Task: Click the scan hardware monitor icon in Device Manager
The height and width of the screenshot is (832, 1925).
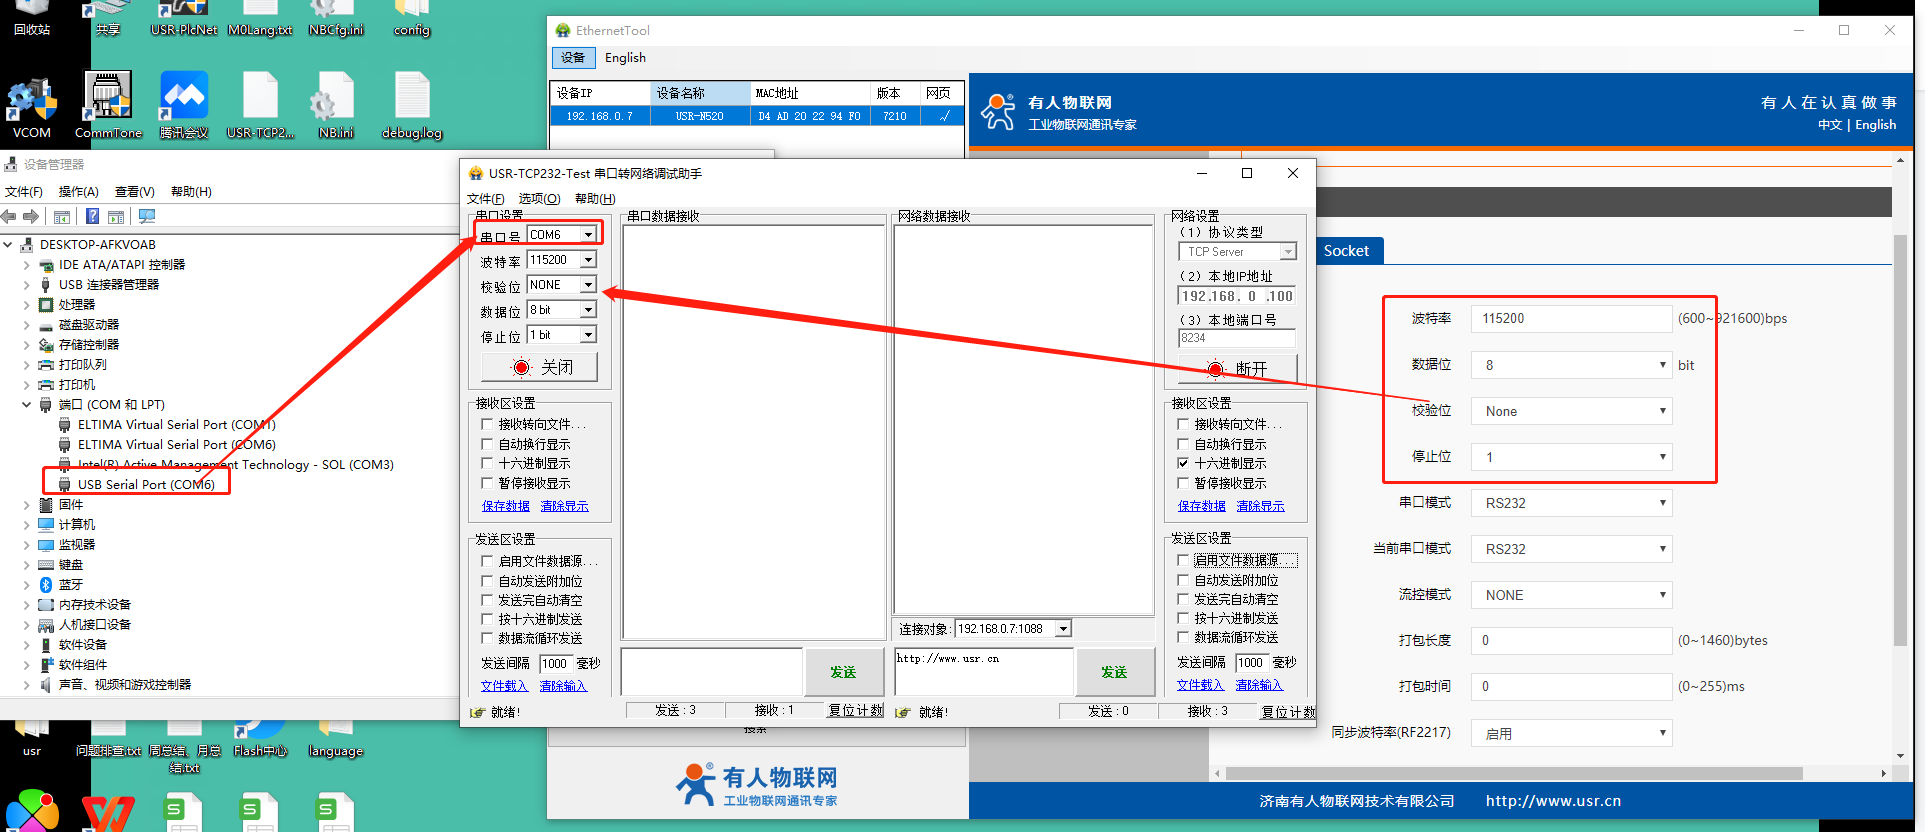Action: click(147, 217)
